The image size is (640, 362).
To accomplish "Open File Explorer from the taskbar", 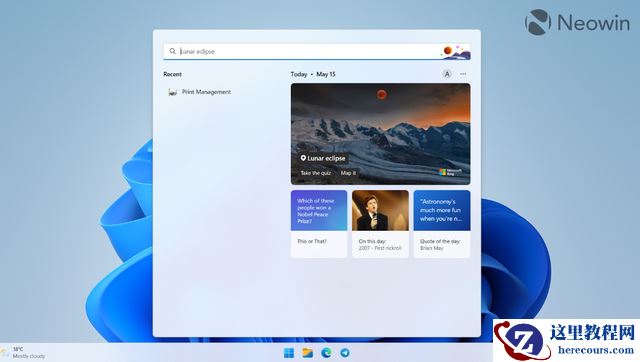I will pos(307,353).
